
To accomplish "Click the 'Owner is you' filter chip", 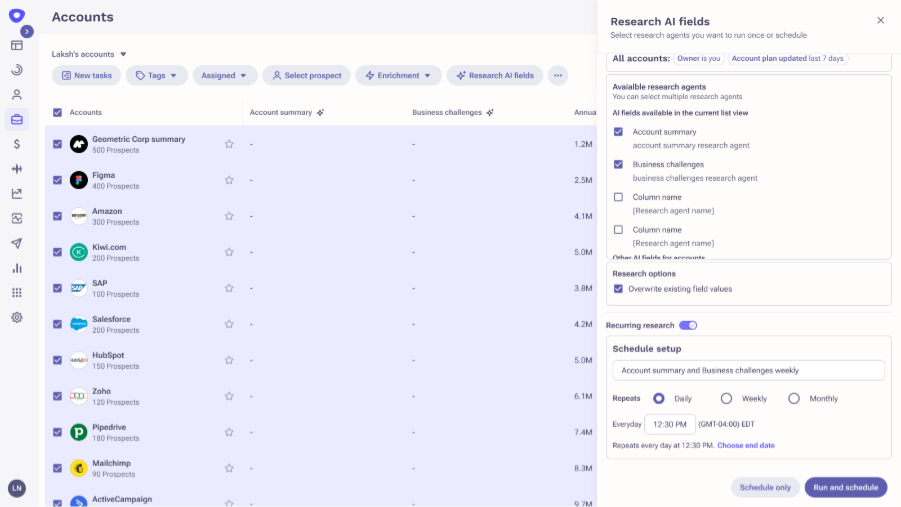I will (x=698, y=59).
